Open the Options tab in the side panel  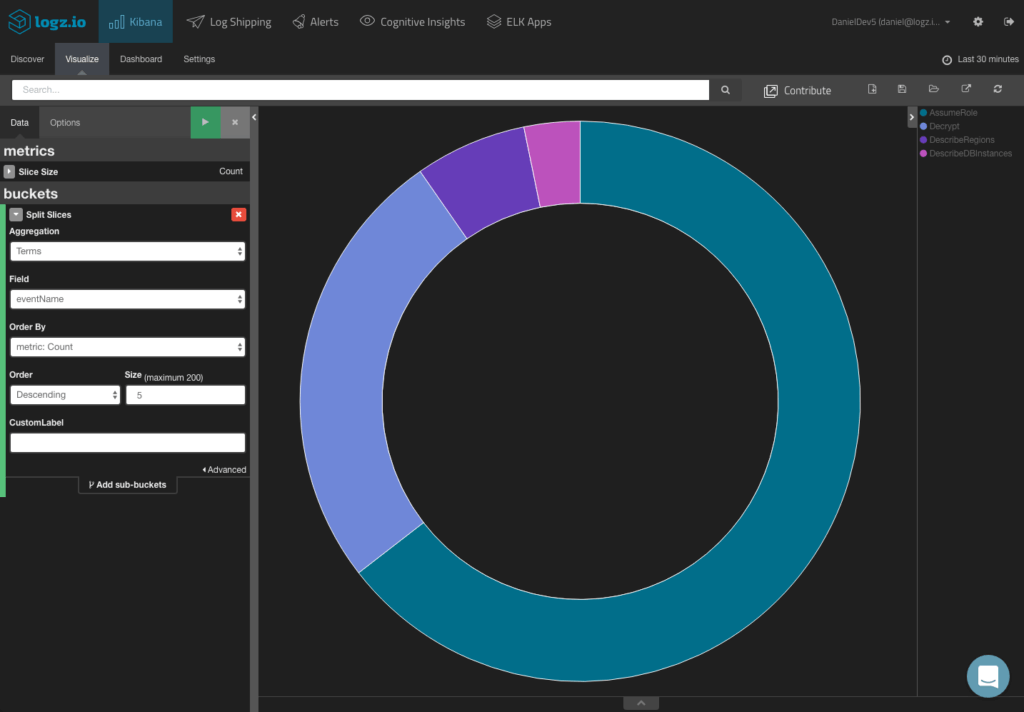pyautogui.click(x=64, y=121)
